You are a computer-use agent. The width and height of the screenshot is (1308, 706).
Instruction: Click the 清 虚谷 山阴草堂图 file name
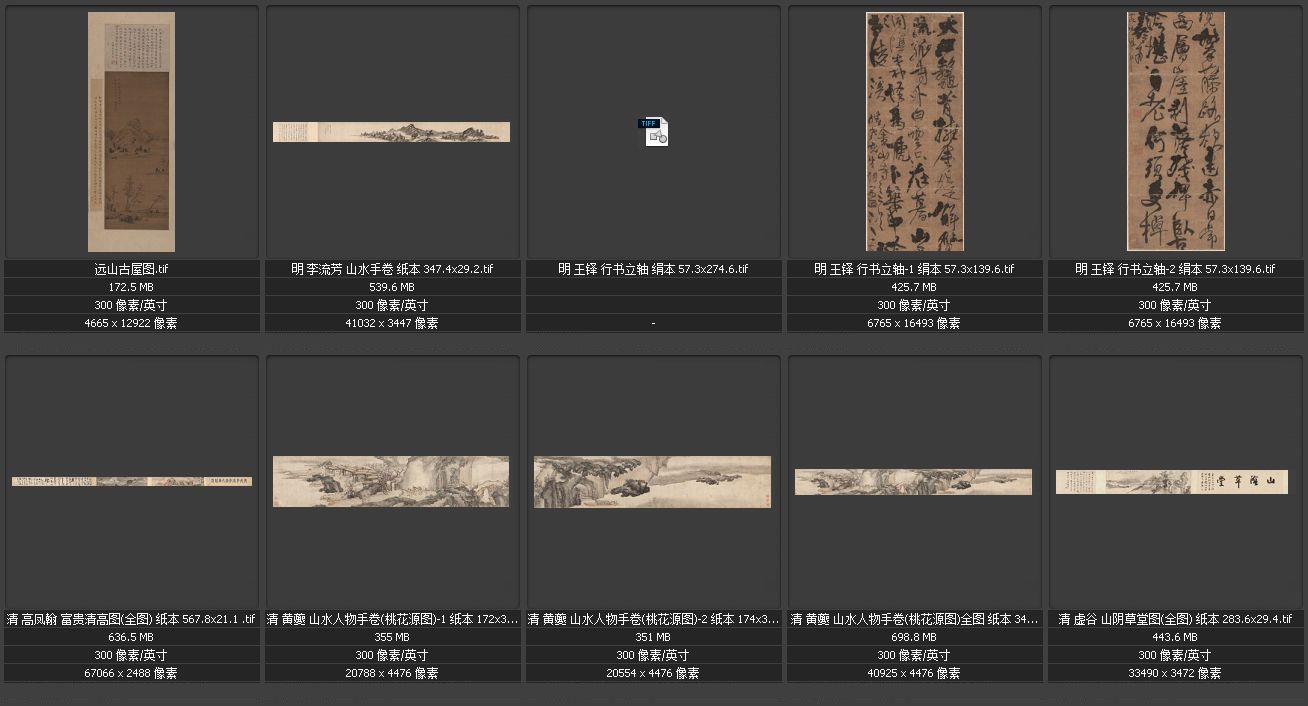coord(1175,619)
